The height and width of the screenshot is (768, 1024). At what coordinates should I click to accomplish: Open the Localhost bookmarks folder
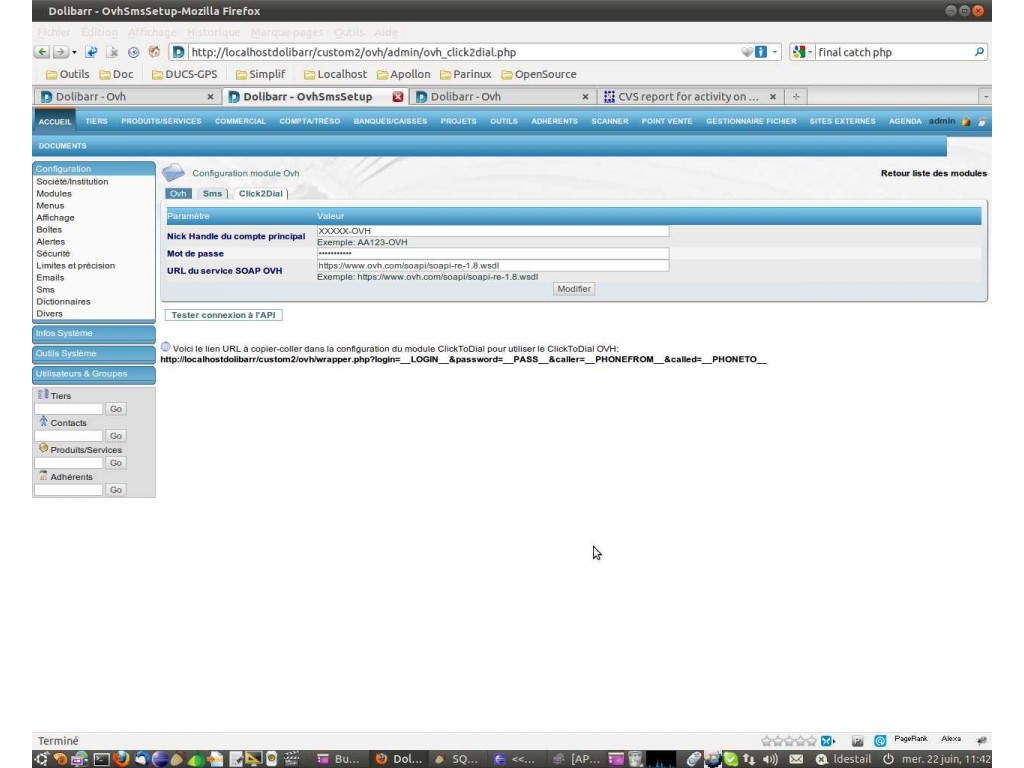335,74
